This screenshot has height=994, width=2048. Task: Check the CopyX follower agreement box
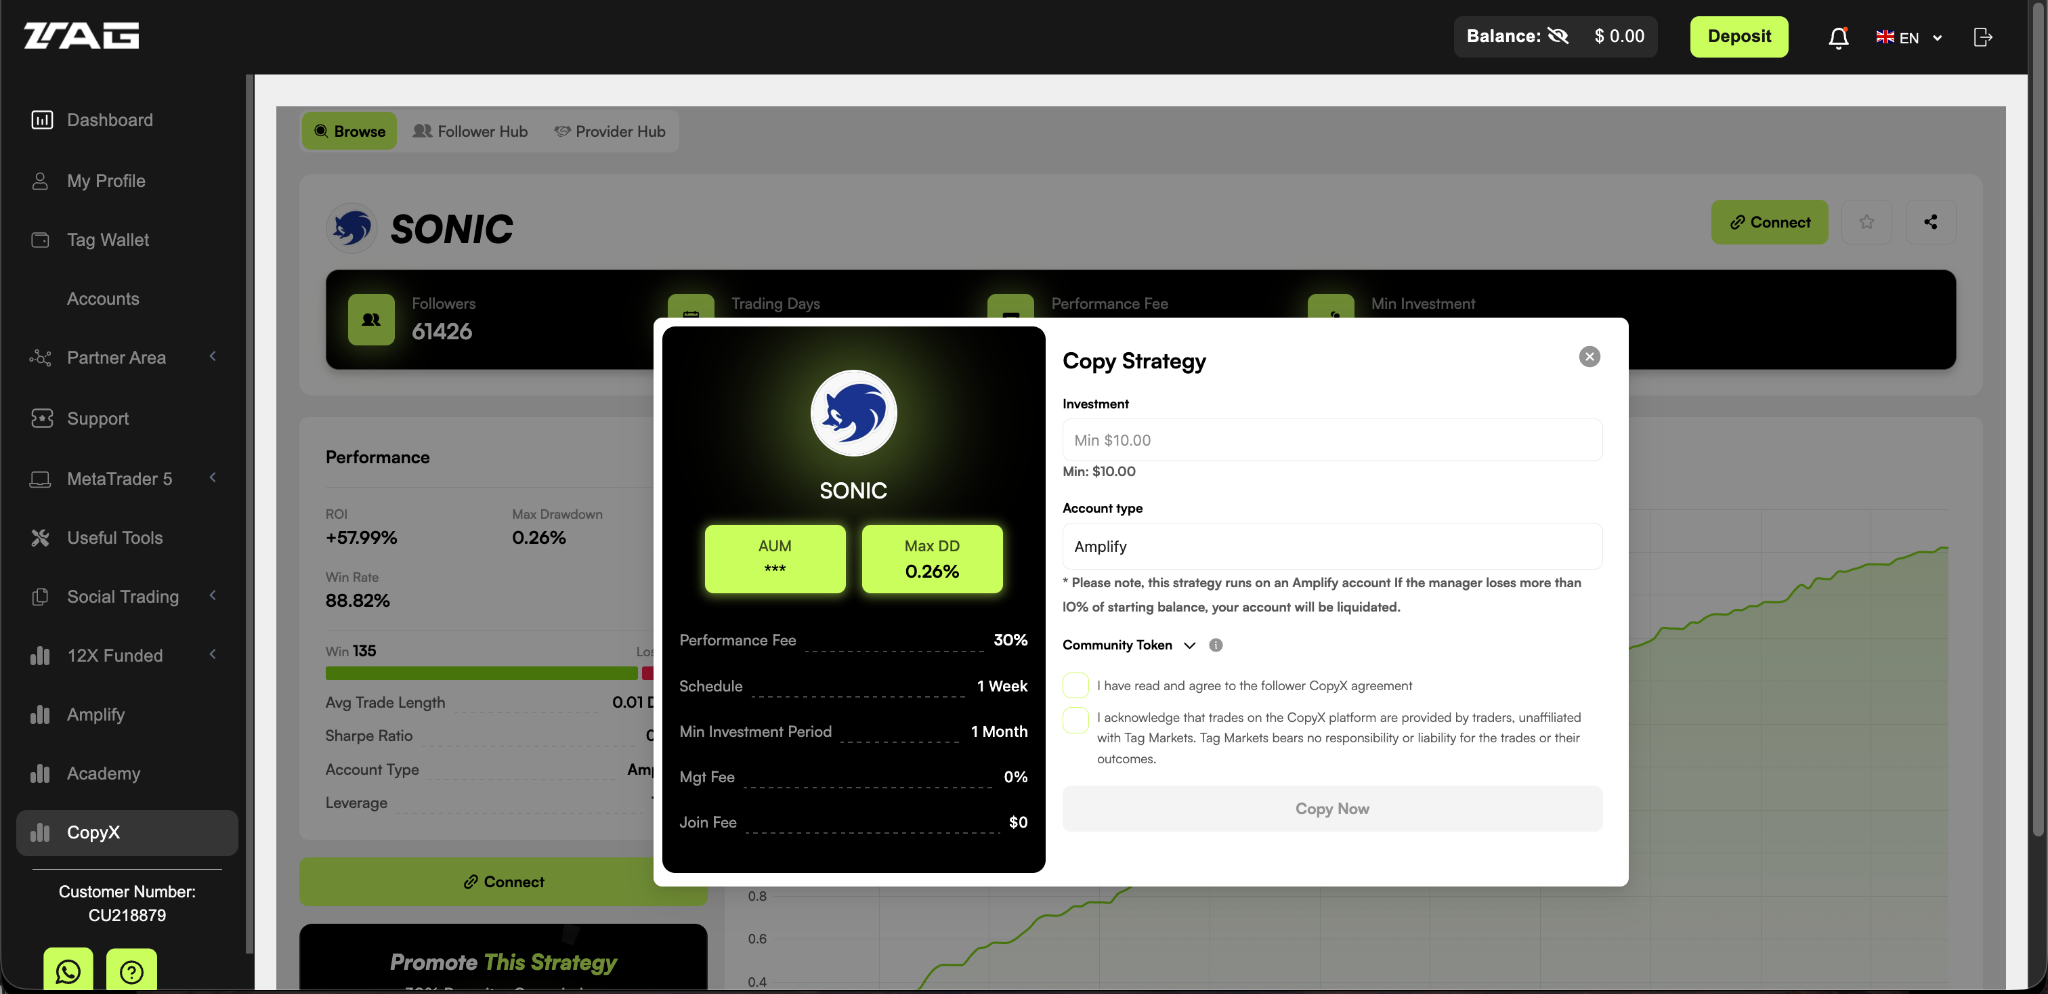click(x=1075, y=684)
